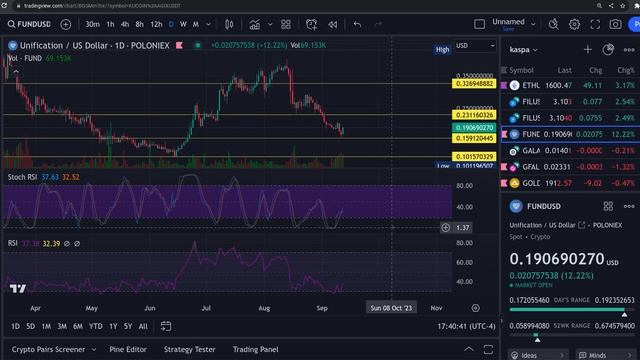
Task: Sort the watchlist by Chg% column
Action: coord(626,70)
